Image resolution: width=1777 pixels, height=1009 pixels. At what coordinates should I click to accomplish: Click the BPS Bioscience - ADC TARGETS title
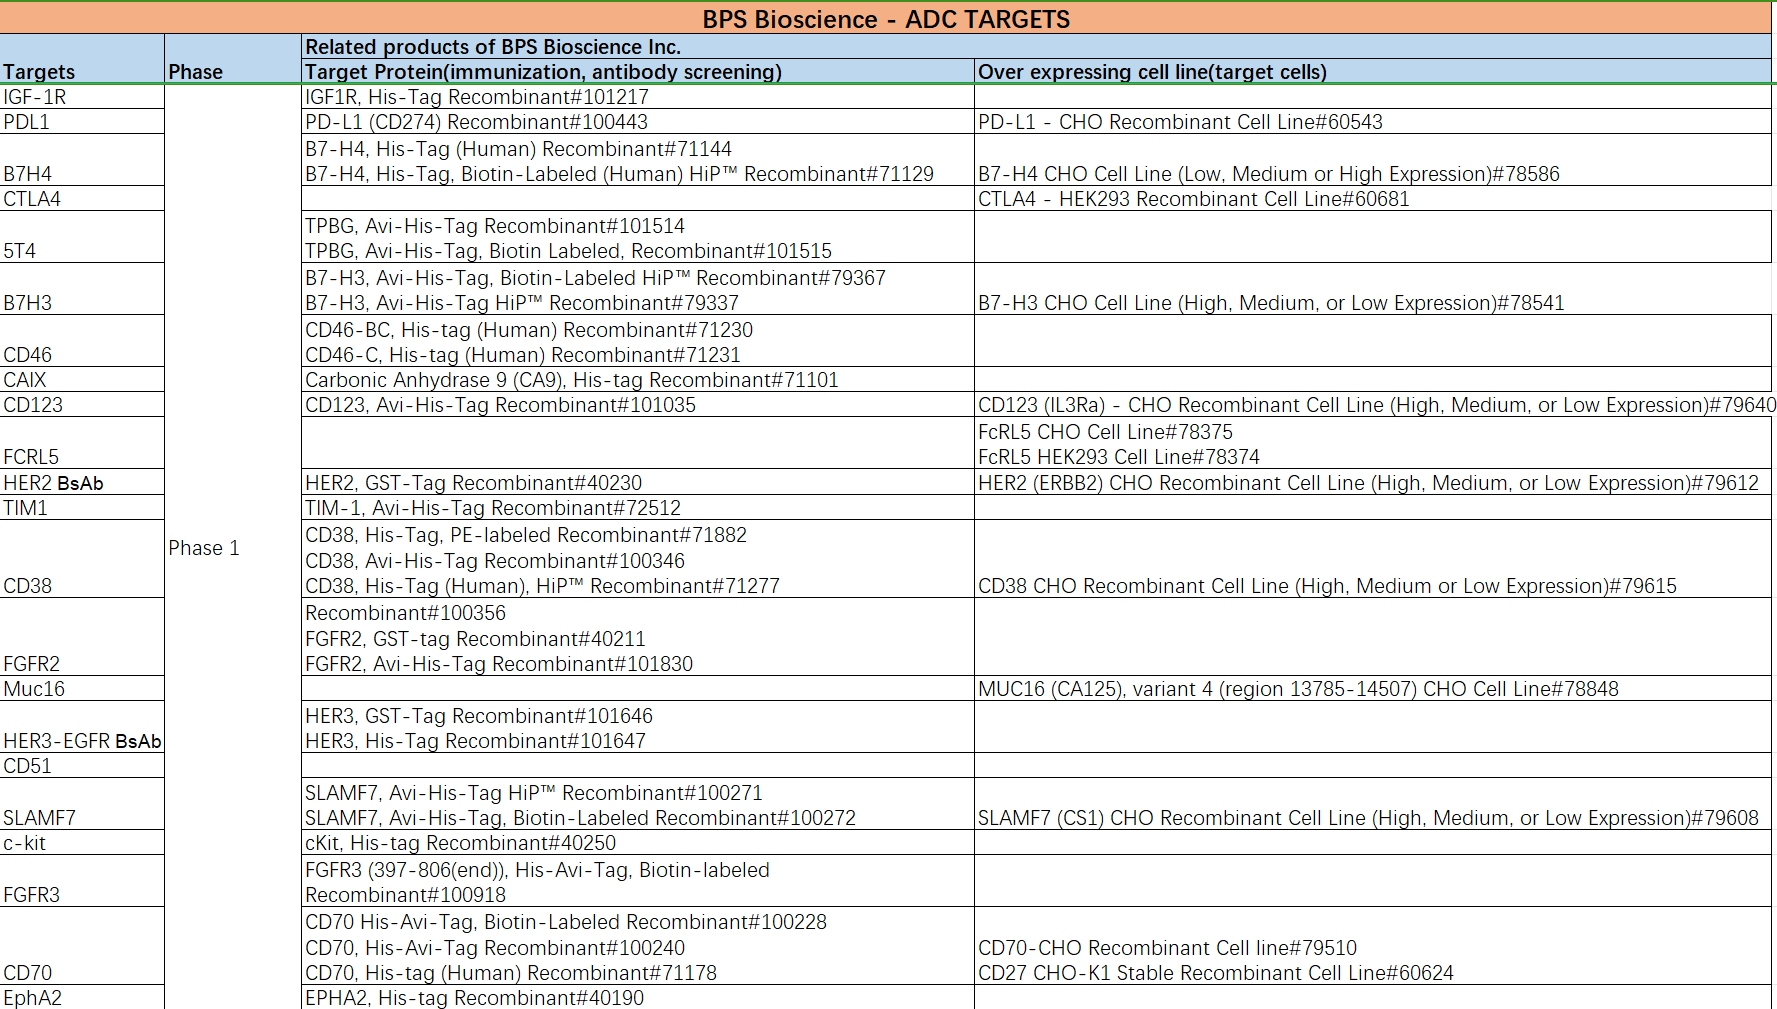click(885, 19)
